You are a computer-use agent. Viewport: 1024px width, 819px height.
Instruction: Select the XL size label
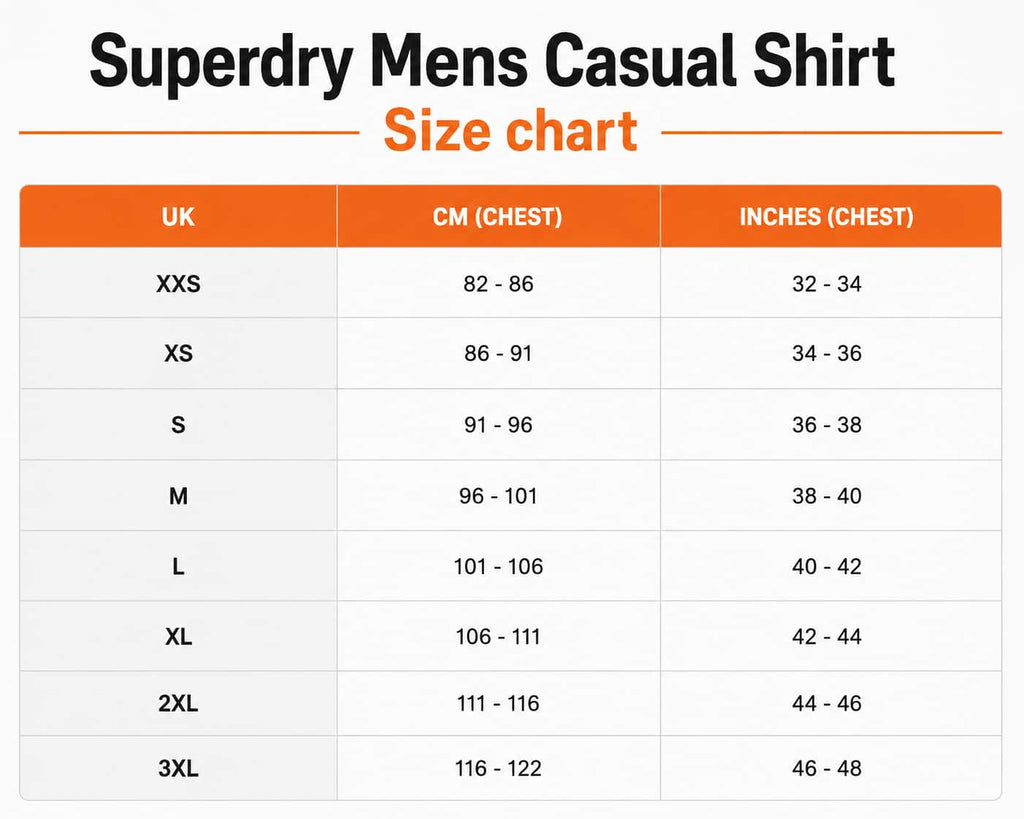click(178, 636)
